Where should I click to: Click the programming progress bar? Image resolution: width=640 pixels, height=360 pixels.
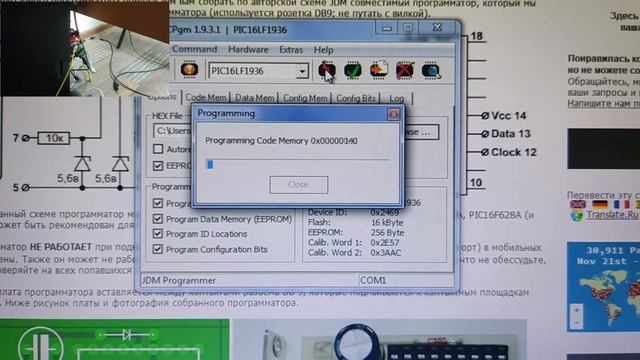tap(298, 164)
